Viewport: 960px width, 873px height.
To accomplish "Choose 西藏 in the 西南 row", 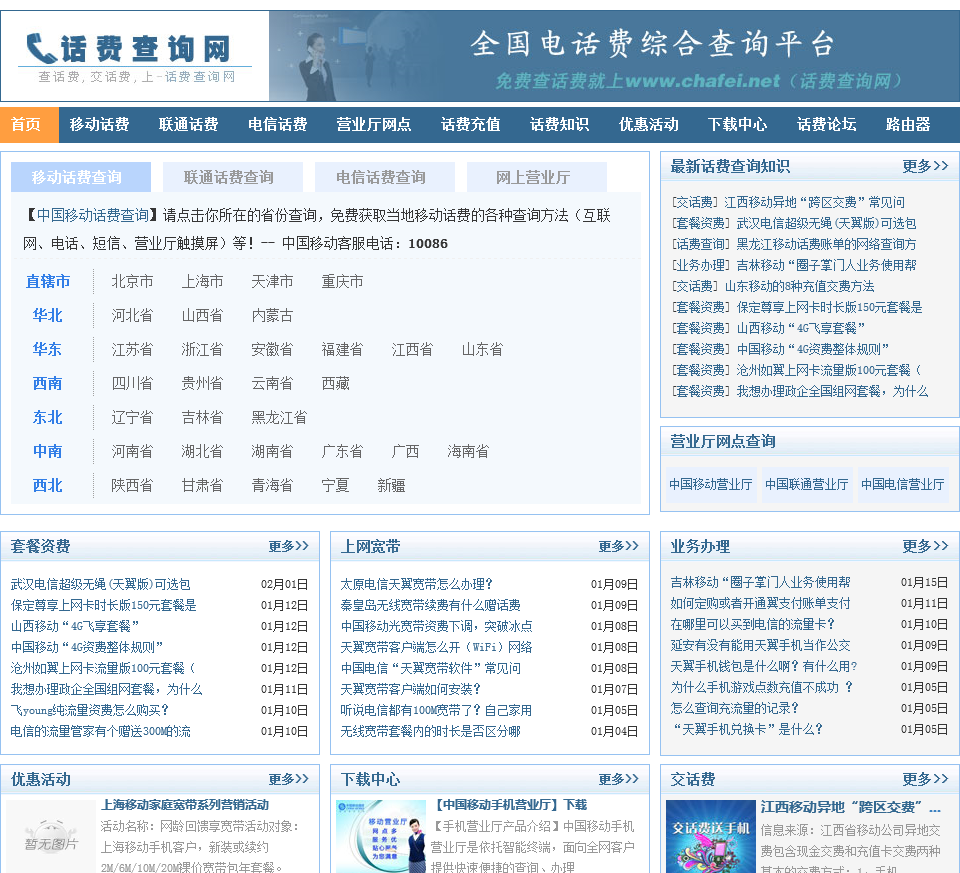I will tap(336, 384).
